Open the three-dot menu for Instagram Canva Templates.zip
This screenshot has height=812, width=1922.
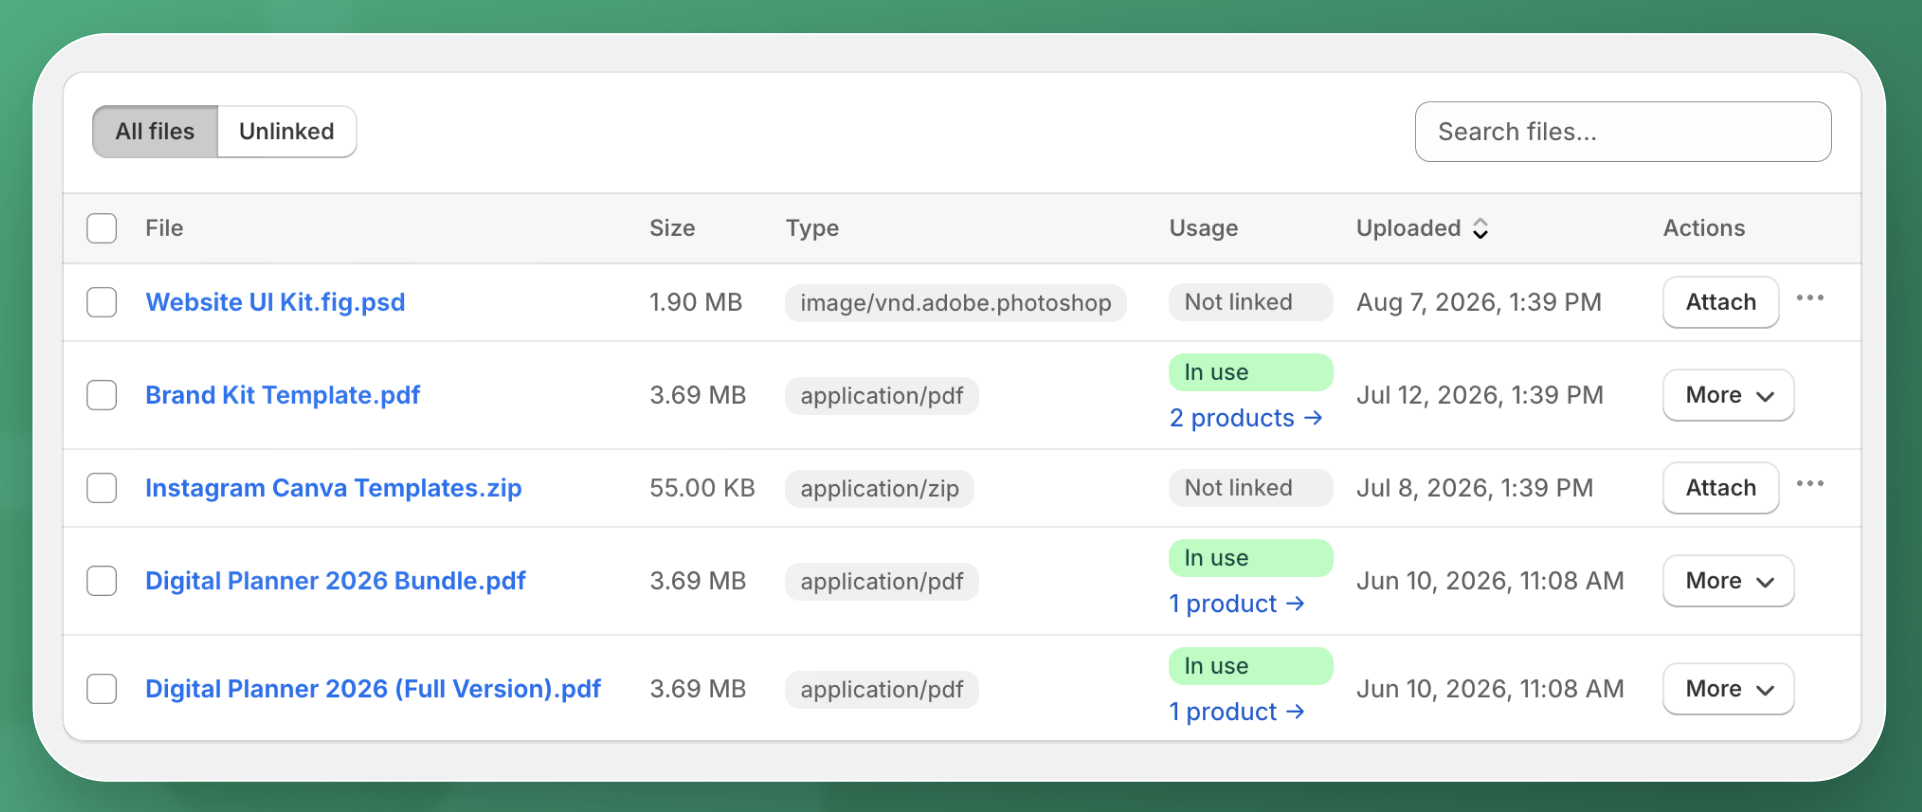click(1810, 484)
